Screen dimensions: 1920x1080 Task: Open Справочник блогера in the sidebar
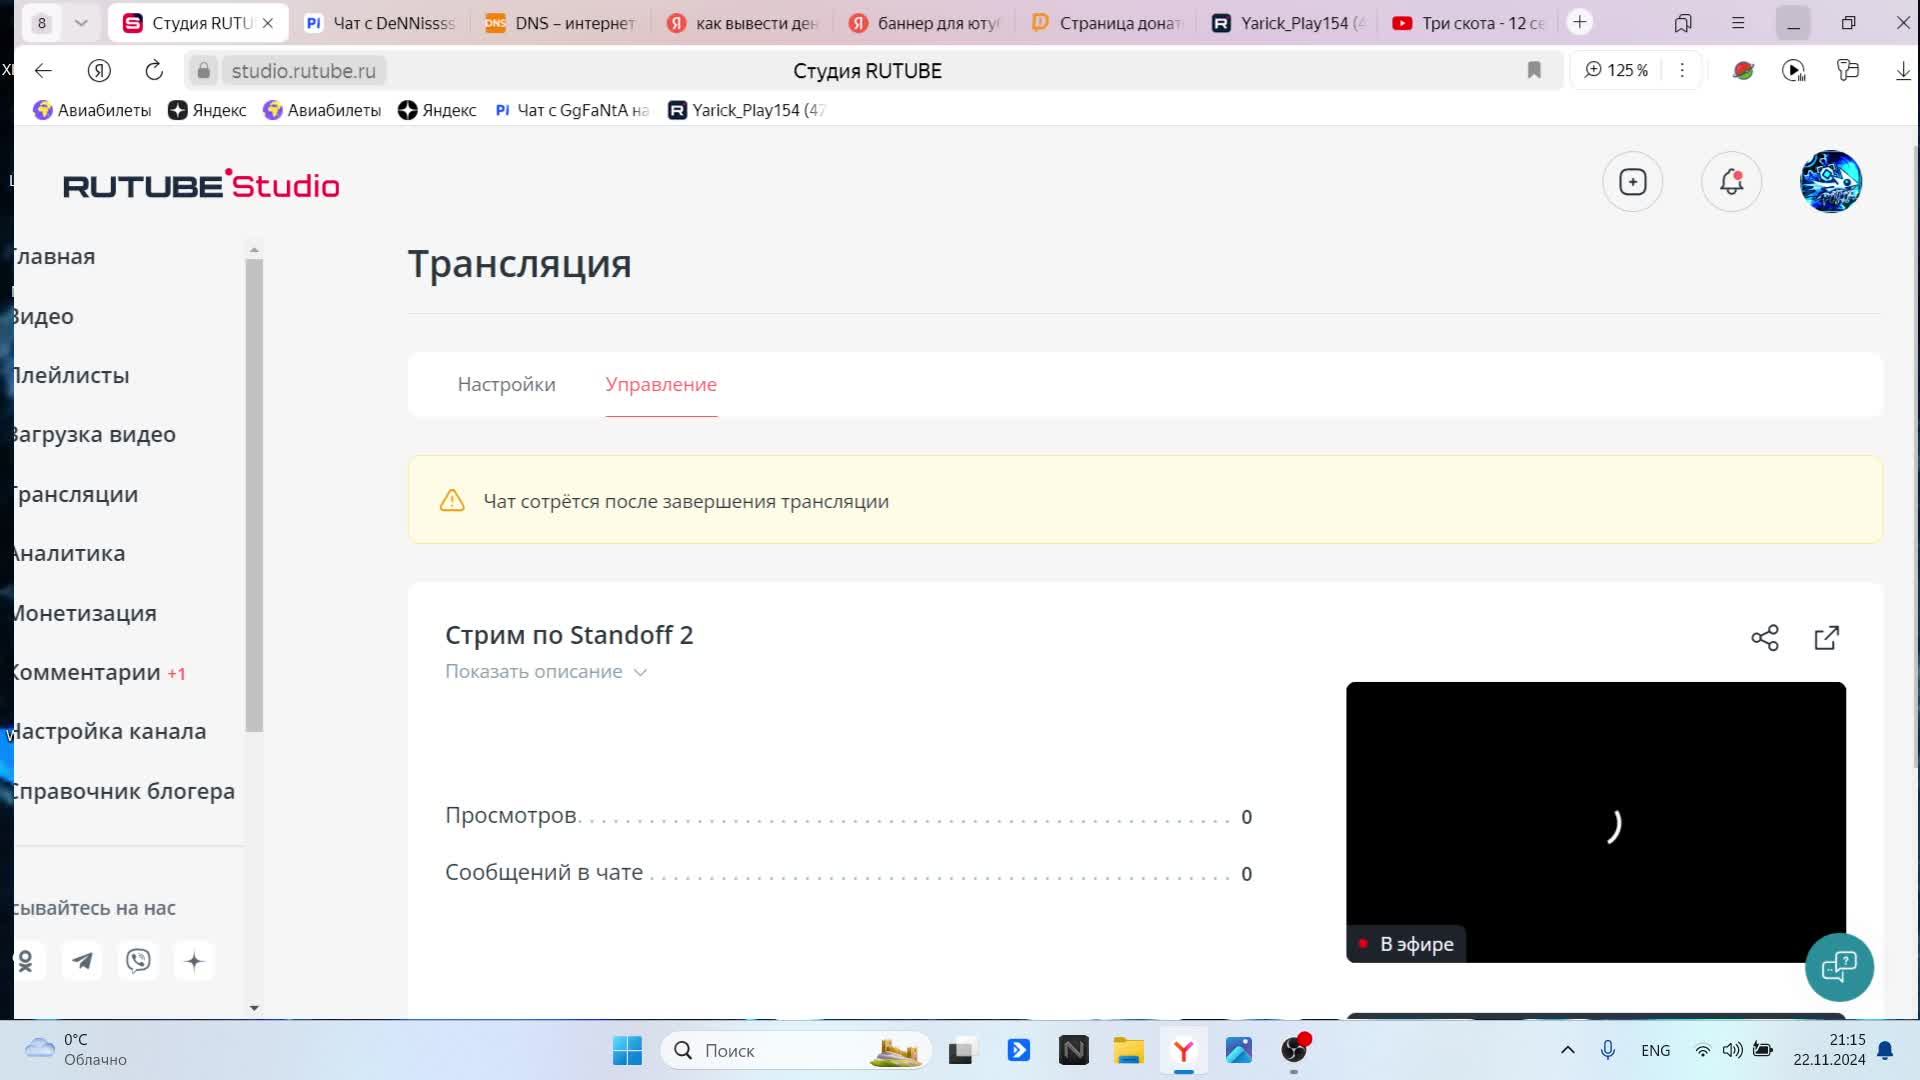124,791
